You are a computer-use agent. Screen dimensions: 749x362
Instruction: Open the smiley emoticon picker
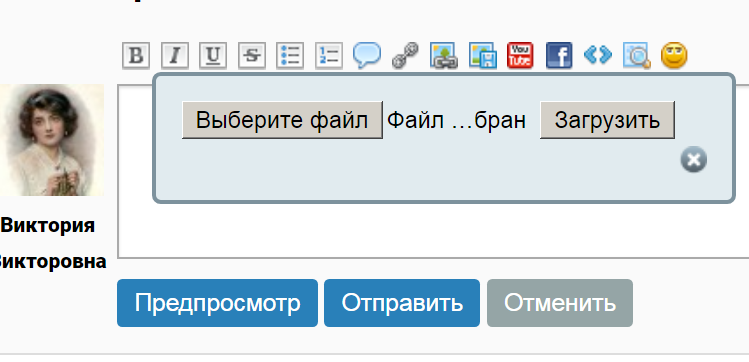tap(674, 55)
